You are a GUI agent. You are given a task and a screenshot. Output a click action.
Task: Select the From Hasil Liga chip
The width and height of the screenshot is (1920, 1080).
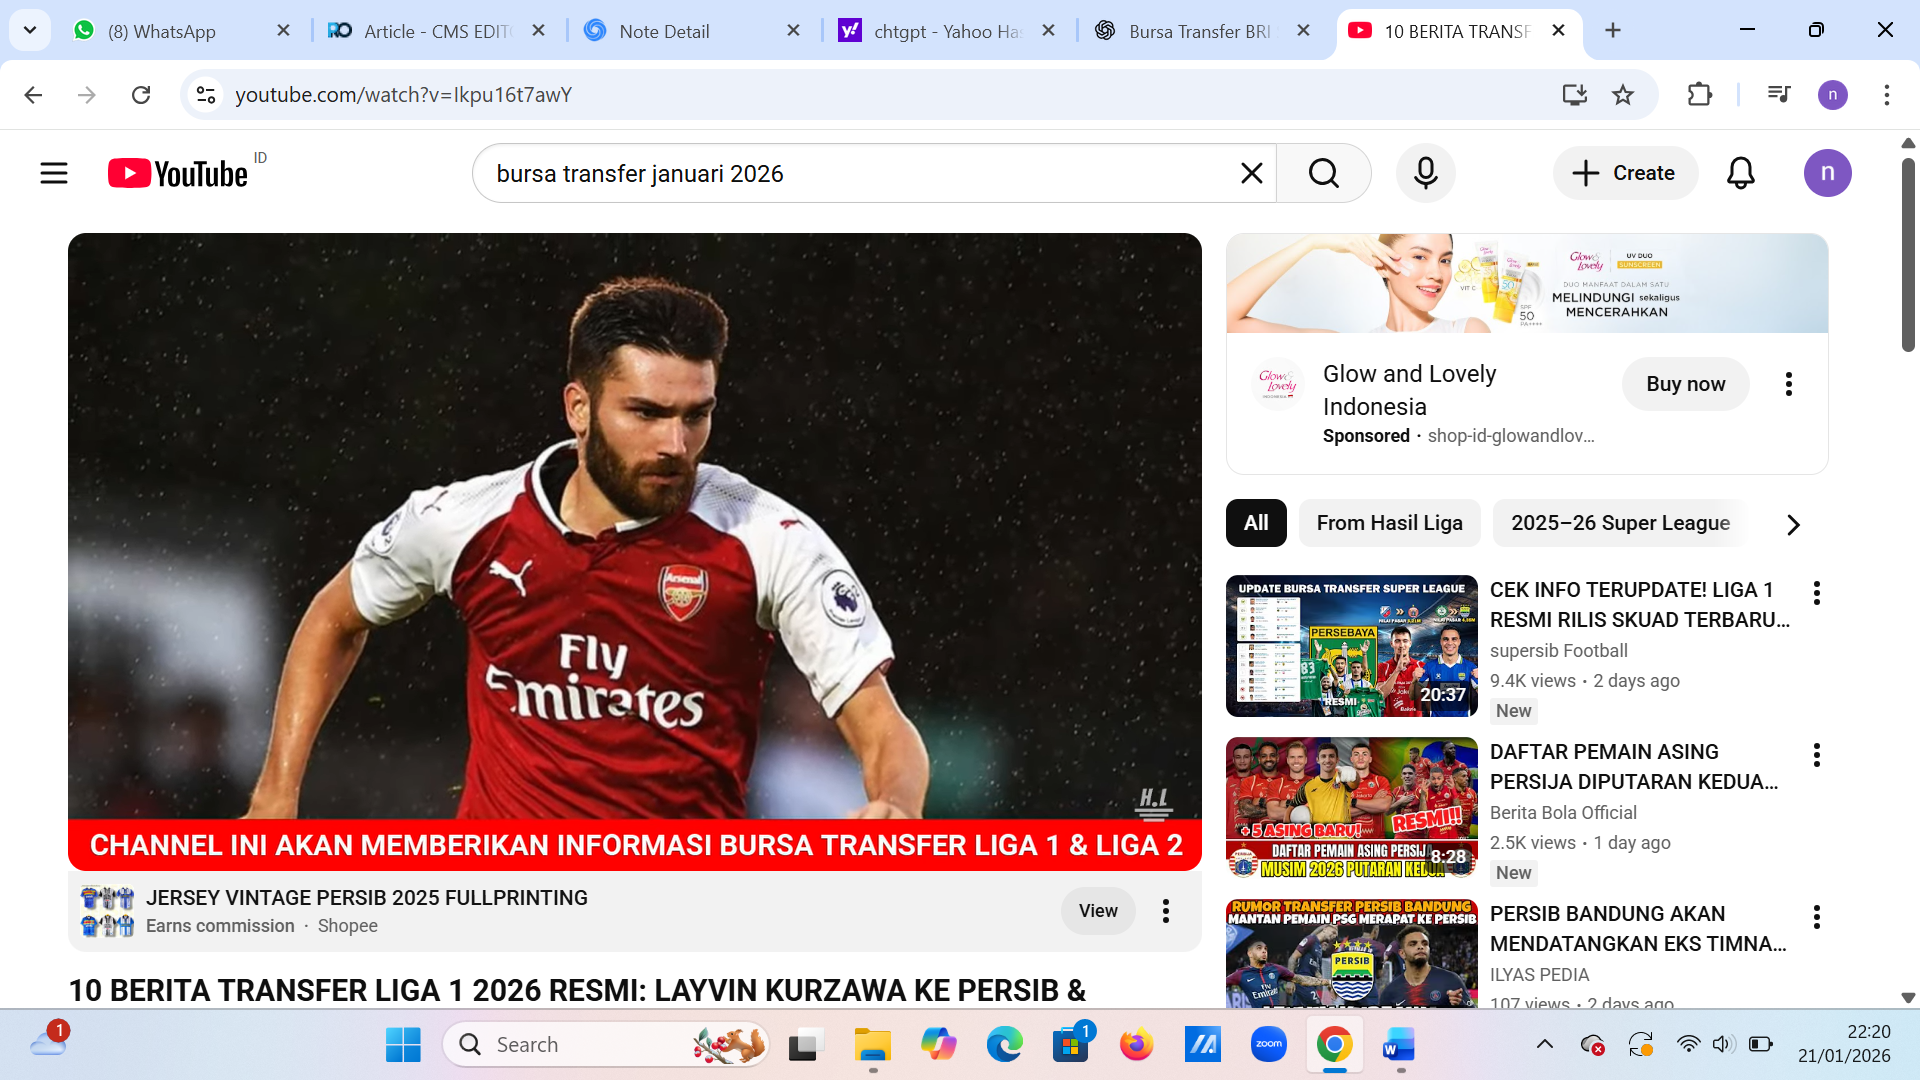tap(1389, 523)
